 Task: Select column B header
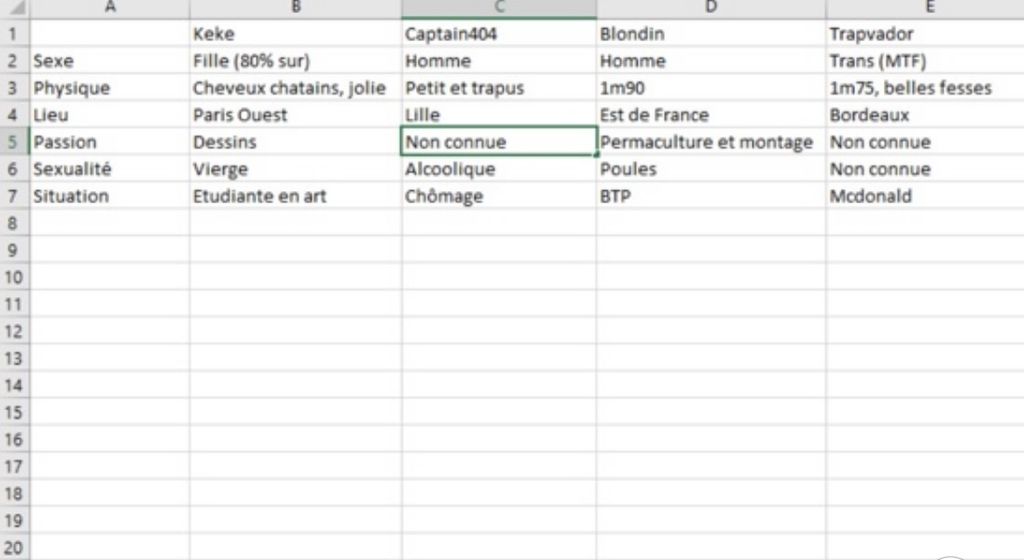pos(296,7)
